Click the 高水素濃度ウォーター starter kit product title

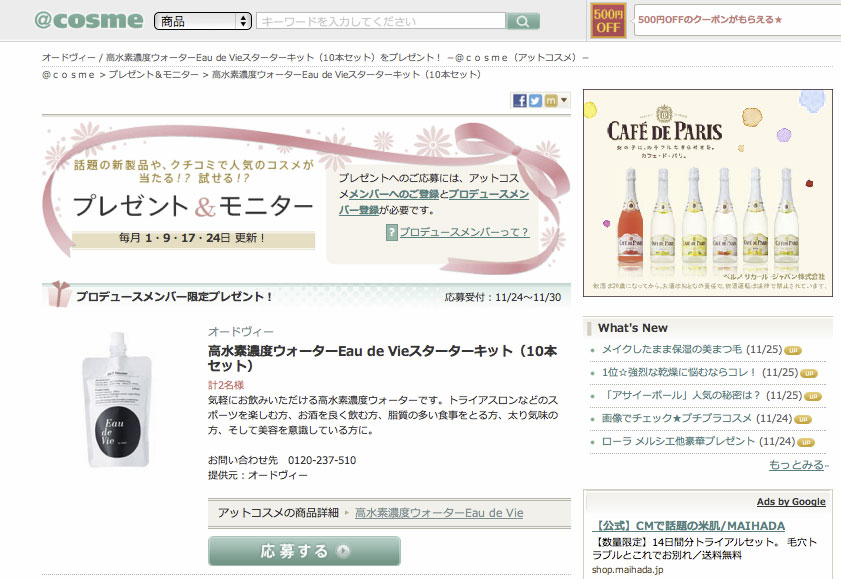[x=383, y=358]
